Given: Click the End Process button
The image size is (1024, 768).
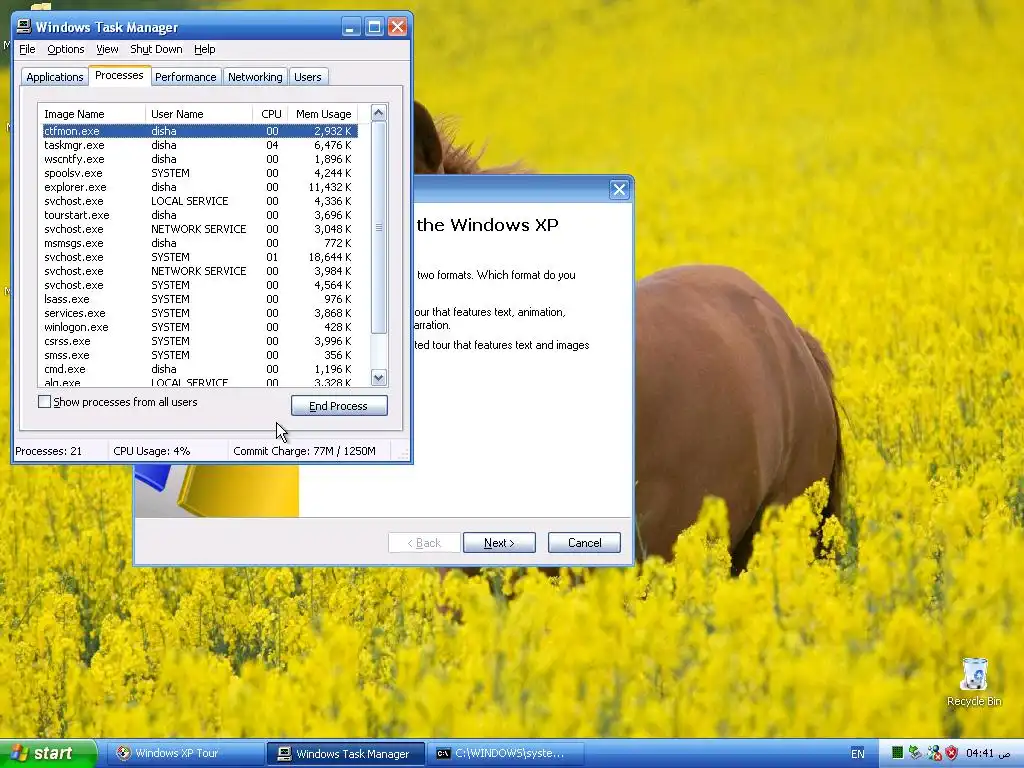Looking at the screenshot, I should click(x=339, y=406).
